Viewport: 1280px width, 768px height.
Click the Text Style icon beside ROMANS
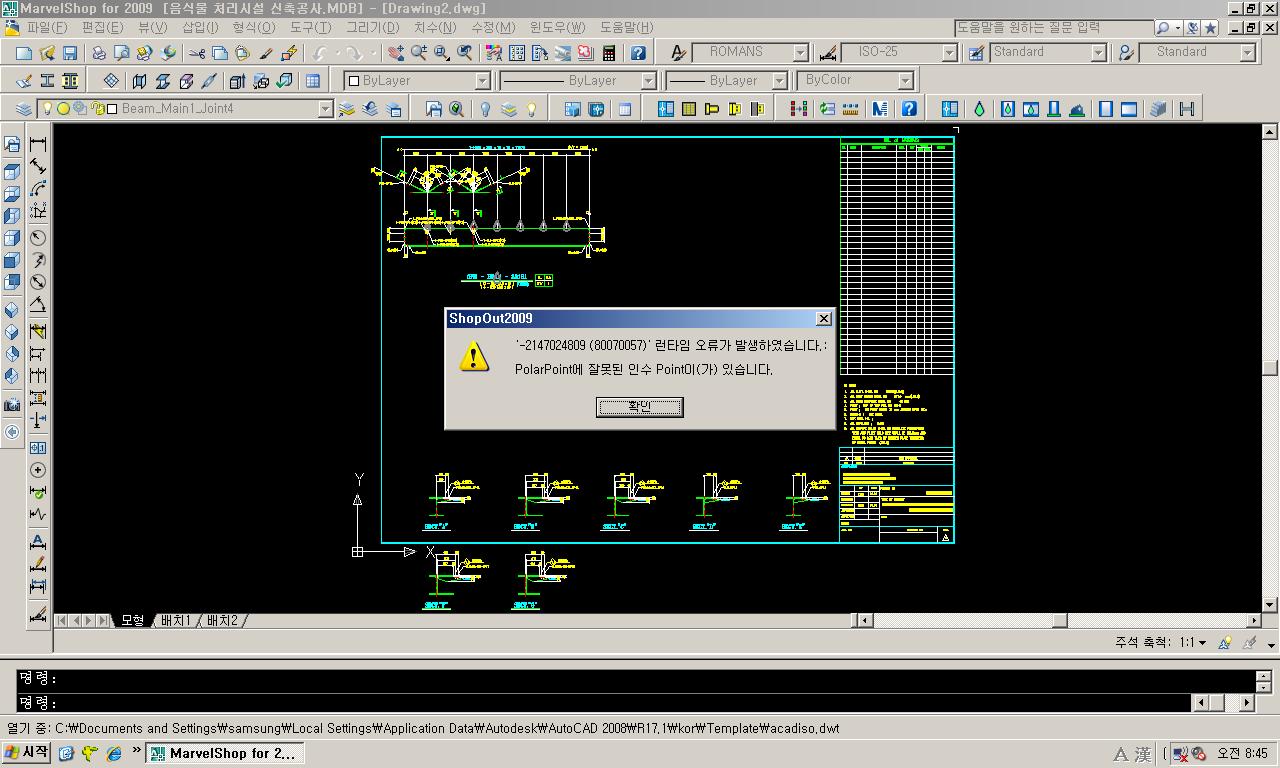pos(678,52)
